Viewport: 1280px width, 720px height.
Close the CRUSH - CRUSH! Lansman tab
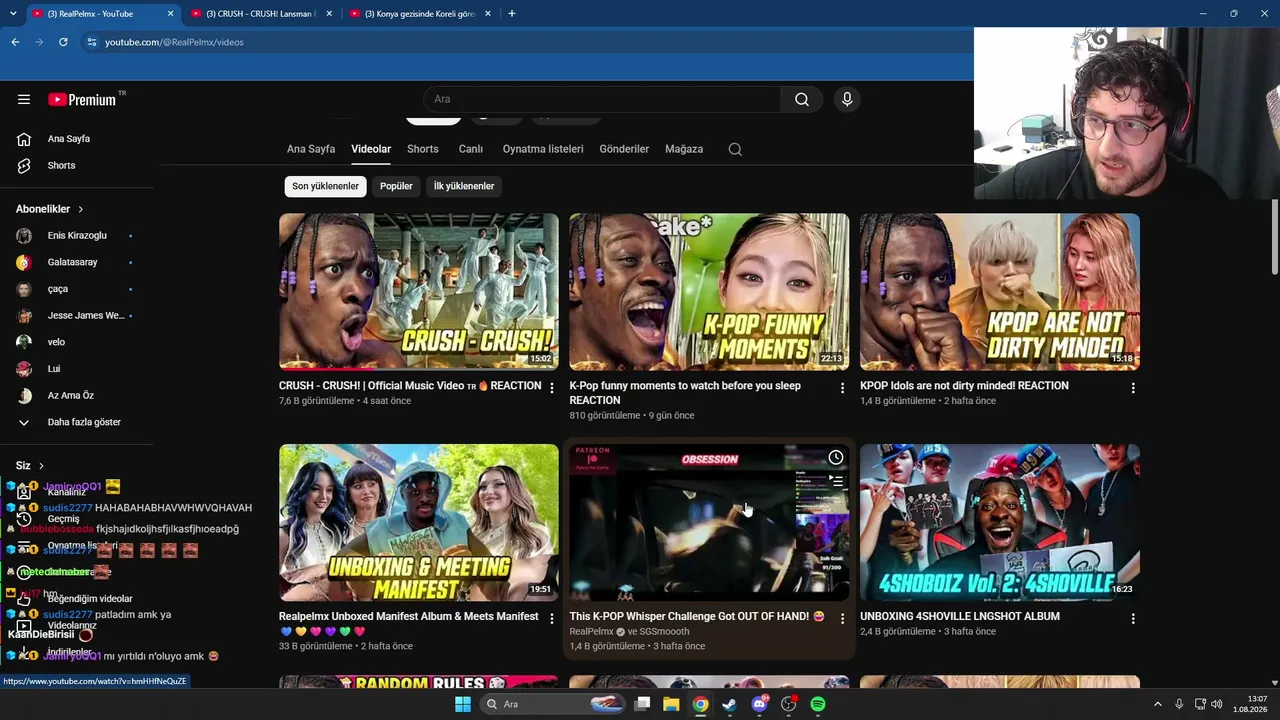329,14
